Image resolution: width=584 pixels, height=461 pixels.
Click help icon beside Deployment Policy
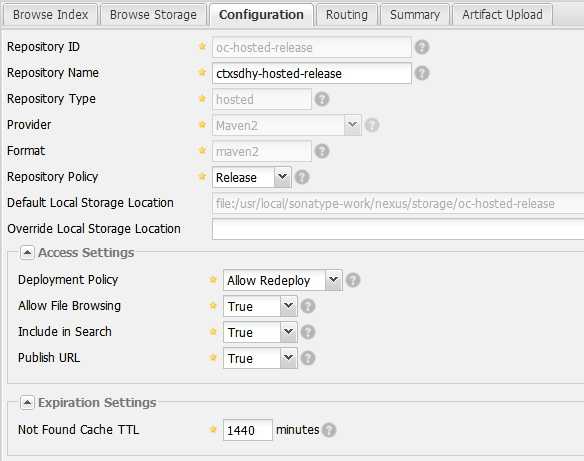pyautogui.click(x=353, y=280)
